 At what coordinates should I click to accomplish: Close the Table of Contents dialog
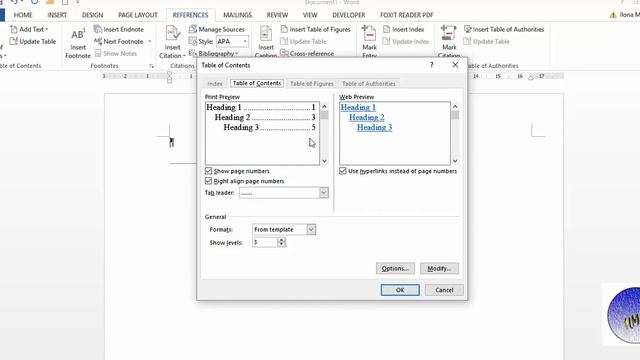(x=455, y=65)
